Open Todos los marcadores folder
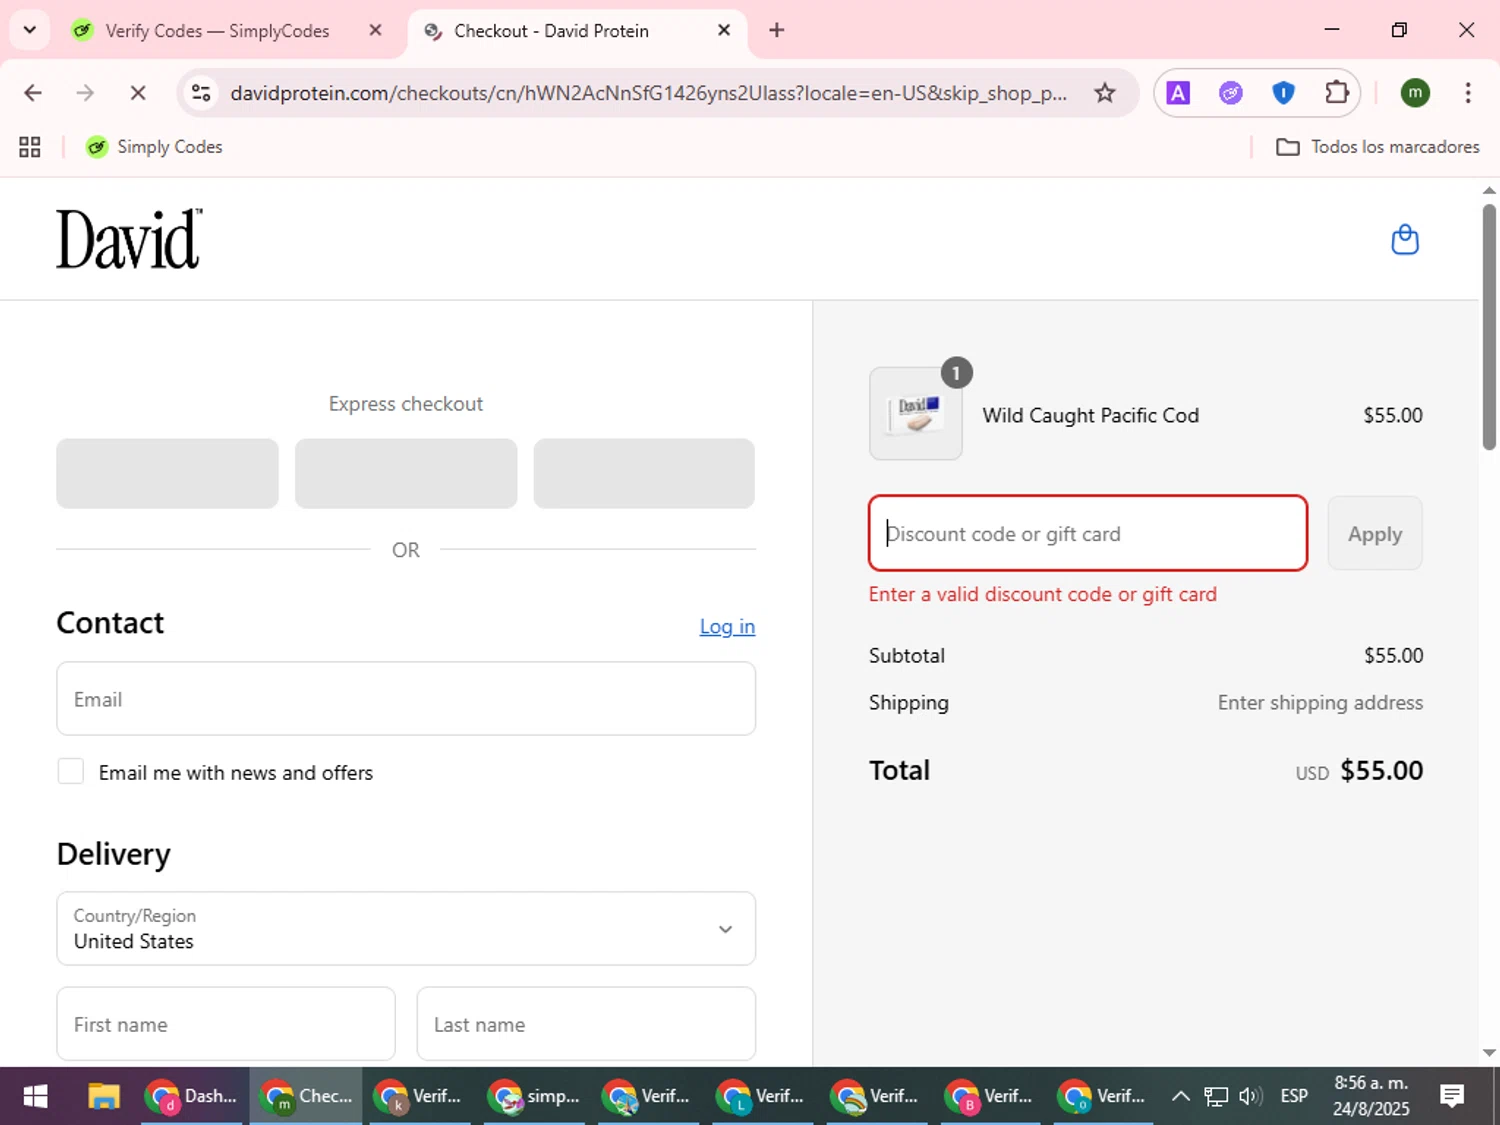The width and height of the screenshot is (1500, 1125). click(x=1378, y=147)
